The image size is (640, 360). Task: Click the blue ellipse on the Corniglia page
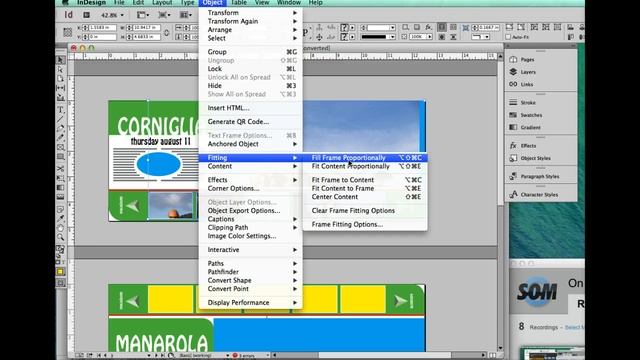coord(158,164)
